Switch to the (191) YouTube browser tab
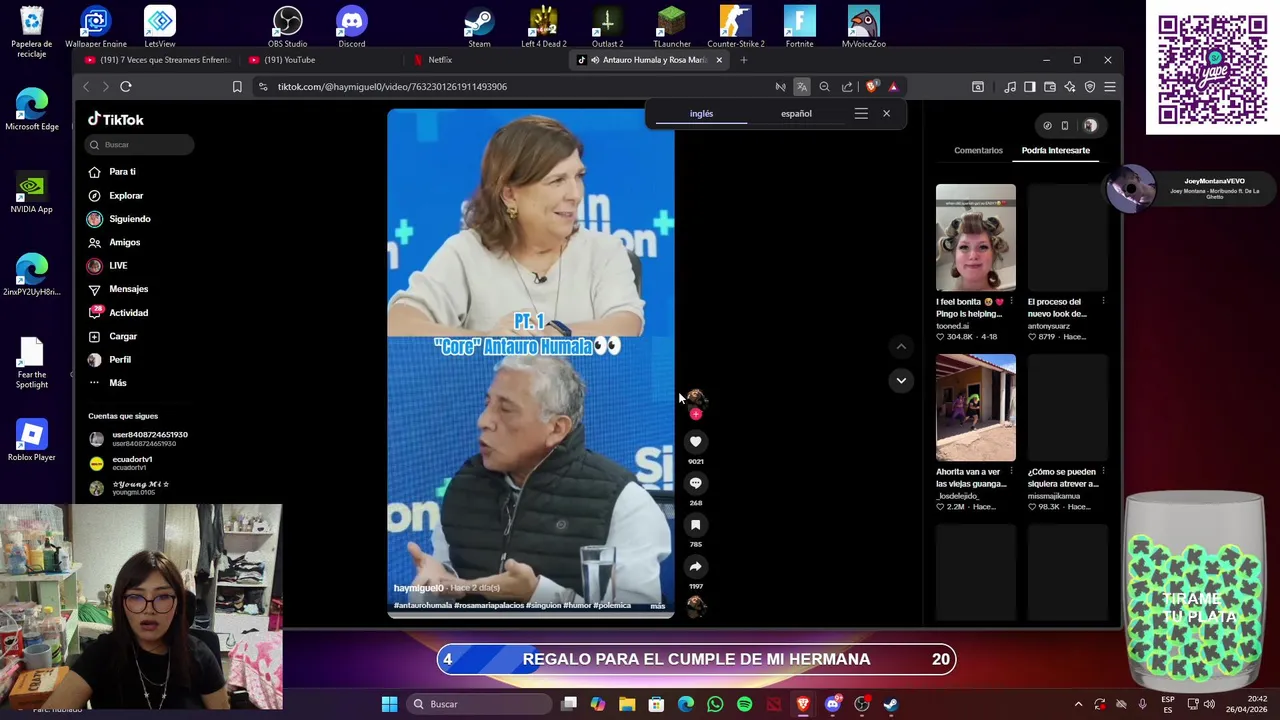This screenshot has width=1280, height=720. pyautogui.click(x=290, y=60)
